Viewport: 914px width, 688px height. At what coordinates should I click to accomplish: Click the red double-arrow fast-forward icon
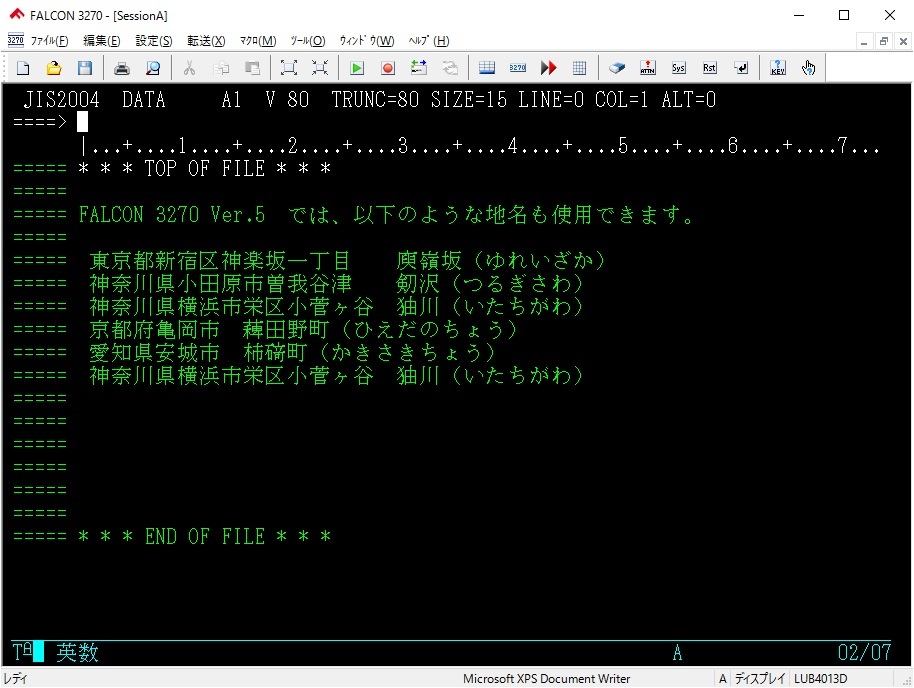[x=549, y=68]
